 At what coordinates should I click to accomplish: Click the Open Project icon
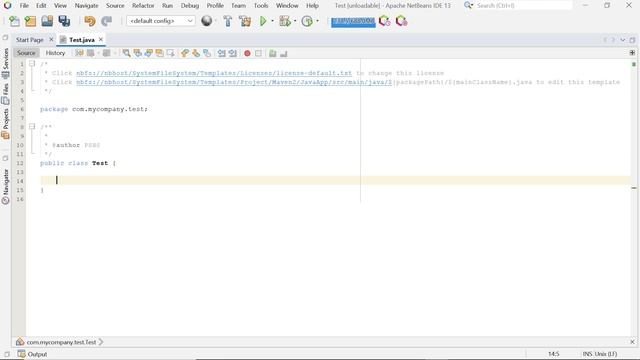(47, 21)
